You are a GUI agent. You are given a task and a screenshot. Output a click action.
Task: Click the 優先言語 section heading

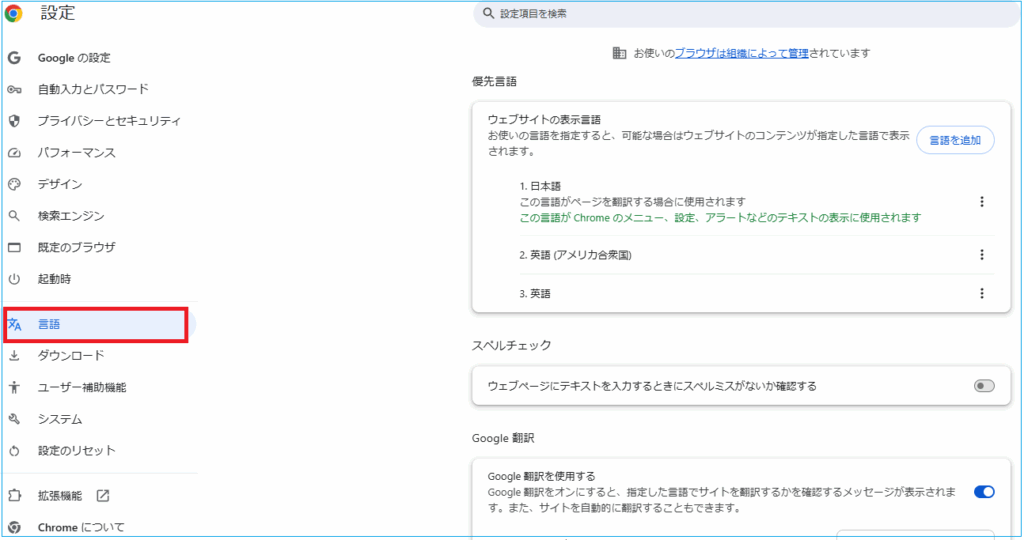(x=494, y=82)
